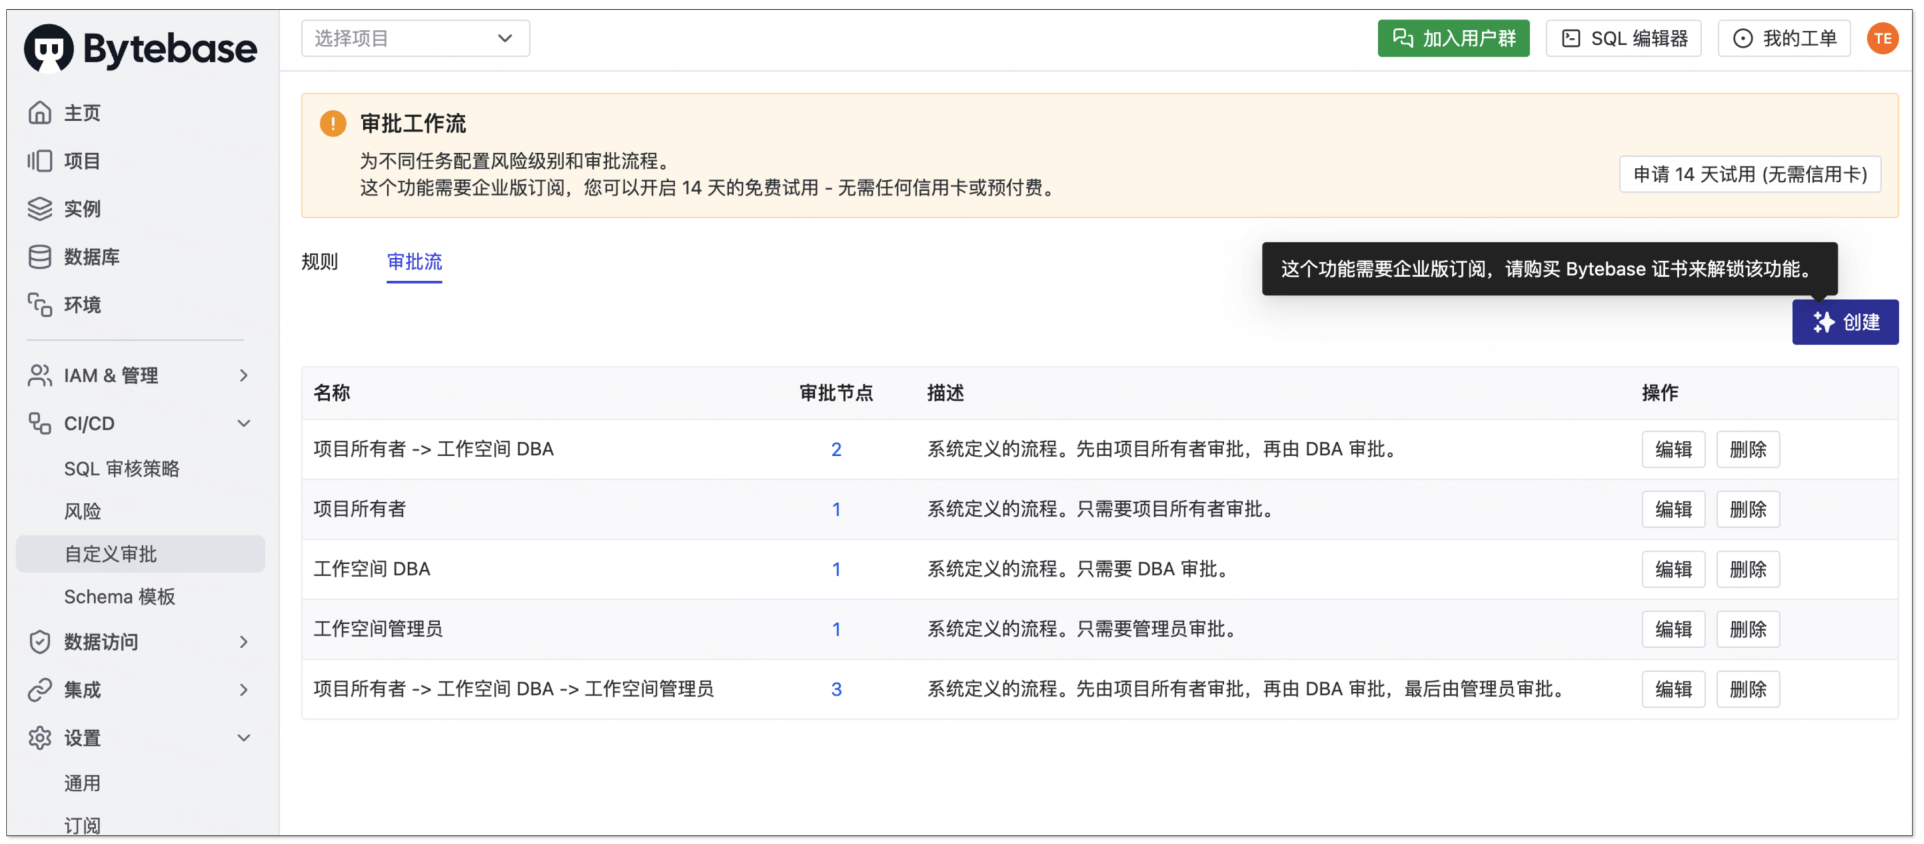Expand the 集成 integration section
This screenshot has width=1924, height=844.
click(243, 690)
